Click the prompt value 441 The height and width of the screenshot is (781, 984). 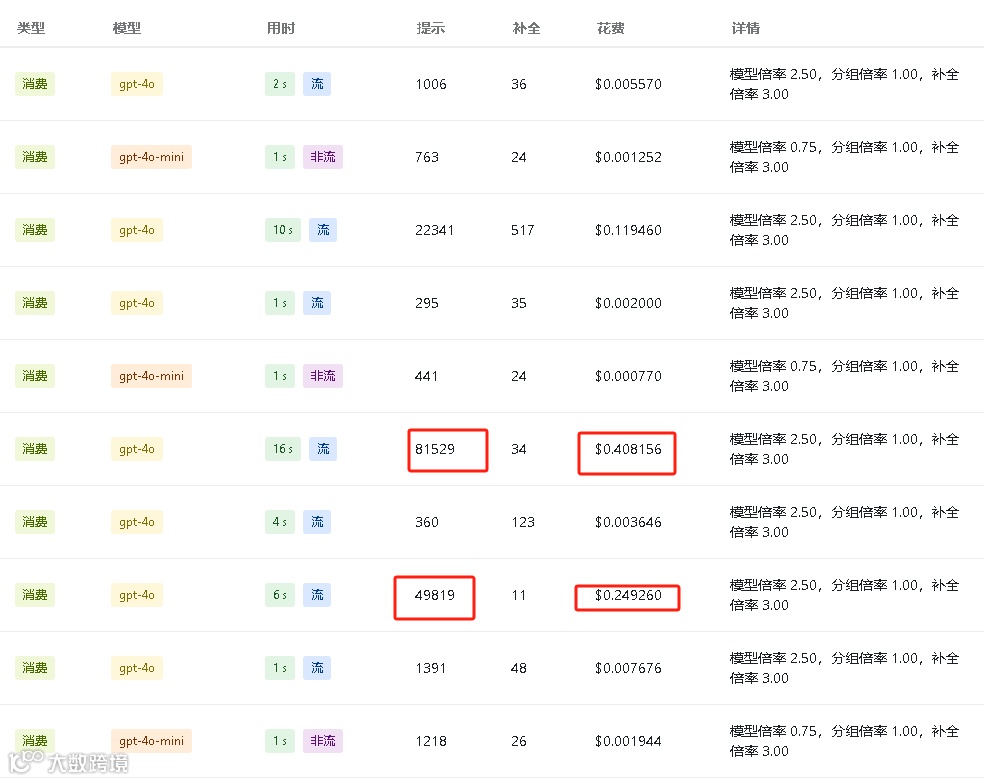click(x=426, y=376)
